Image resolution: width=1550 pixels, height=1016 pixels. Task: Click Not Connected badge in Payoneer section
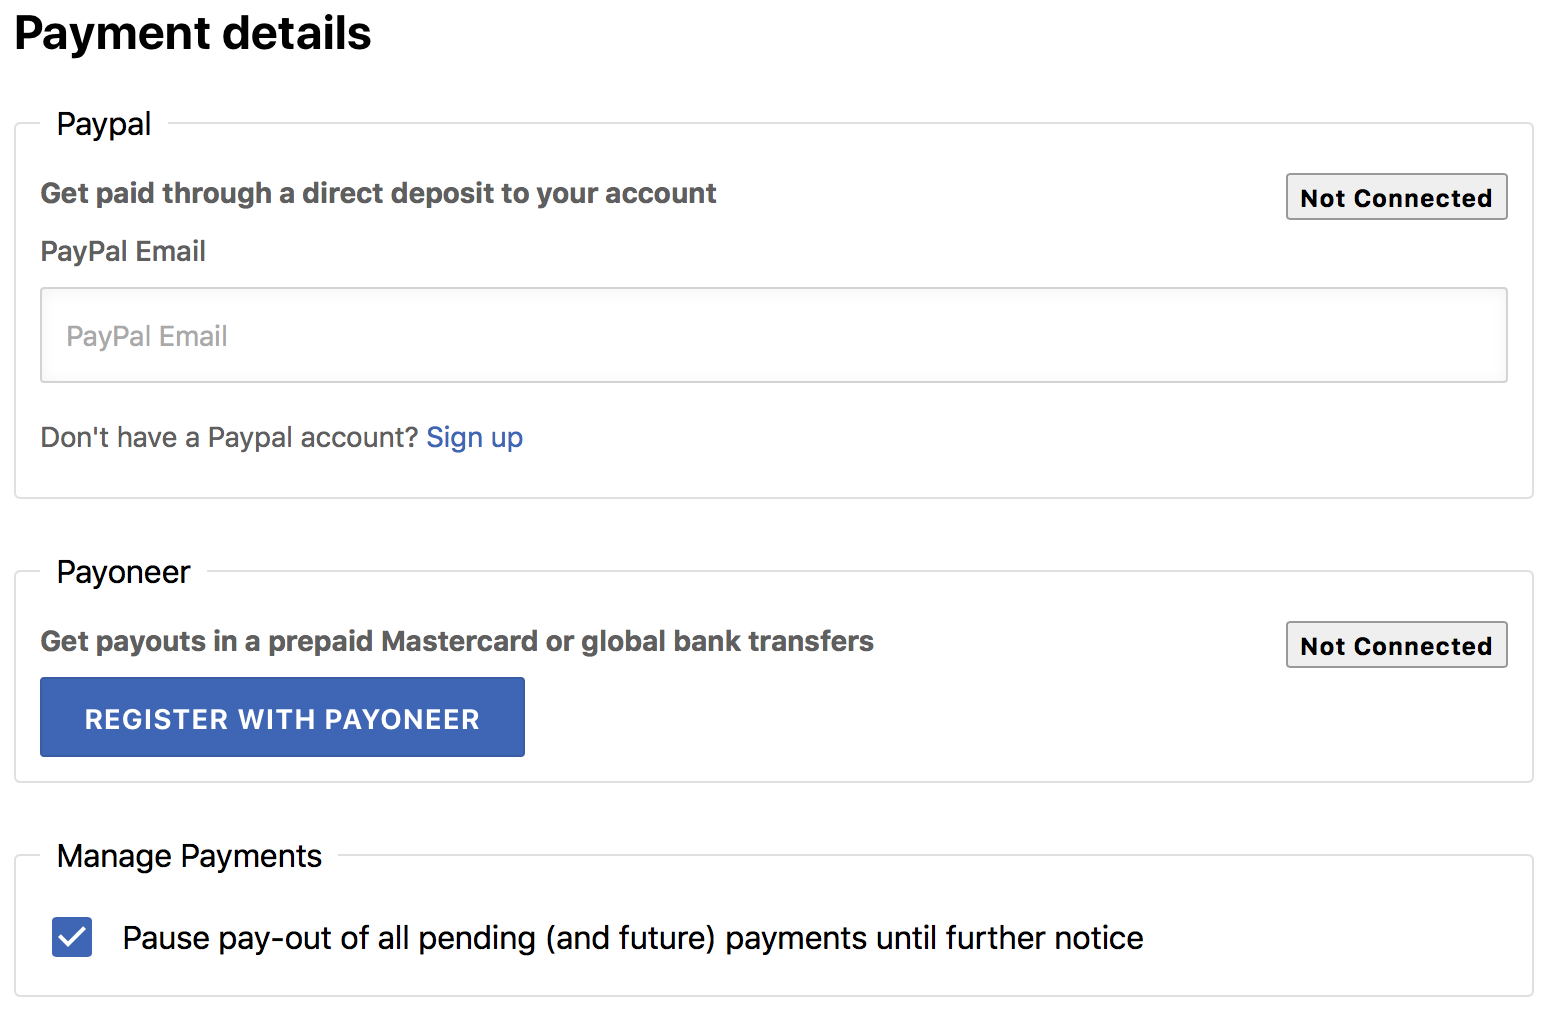point(1396,645)
